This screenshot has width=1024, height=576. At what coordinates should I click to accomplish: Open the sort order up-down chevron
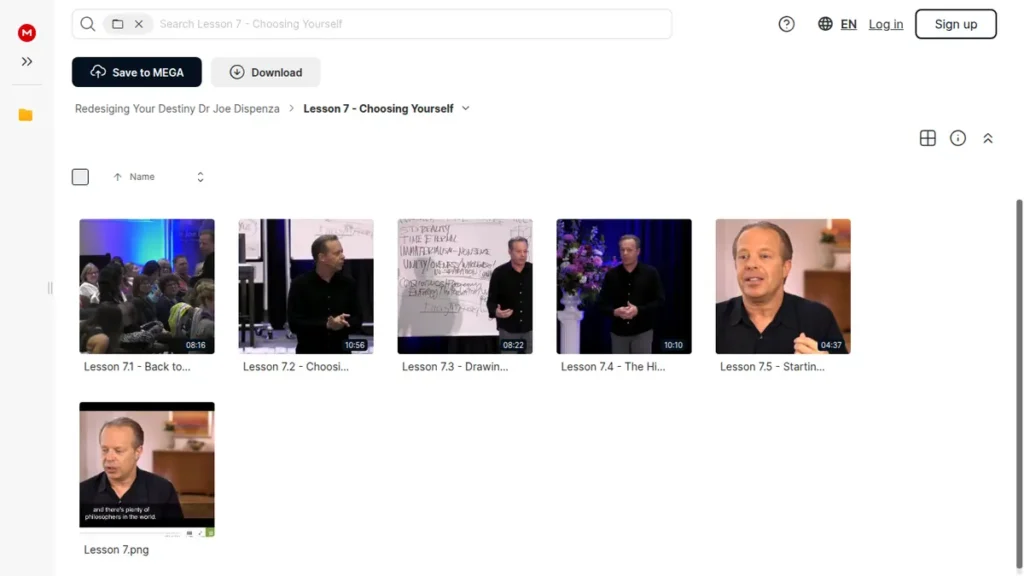coord(200,177)
